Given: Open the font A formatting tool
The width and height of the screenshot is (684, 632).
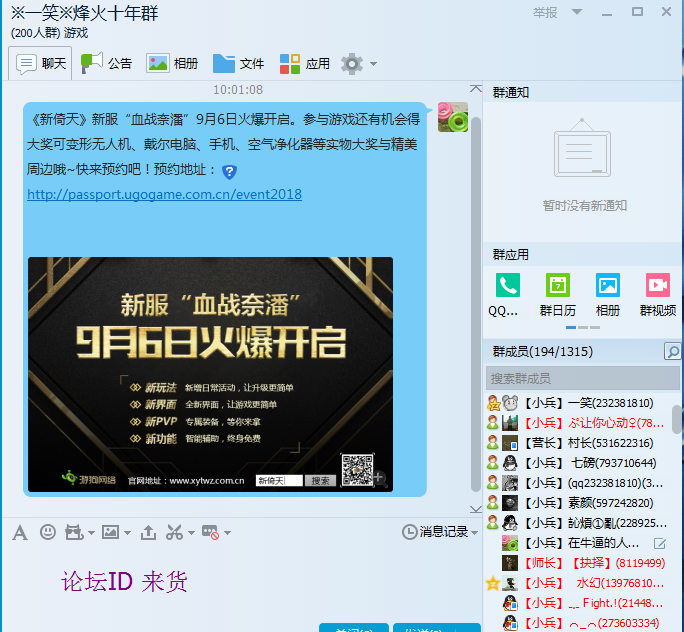Looking at the screenshot, I should coord(20,533).
